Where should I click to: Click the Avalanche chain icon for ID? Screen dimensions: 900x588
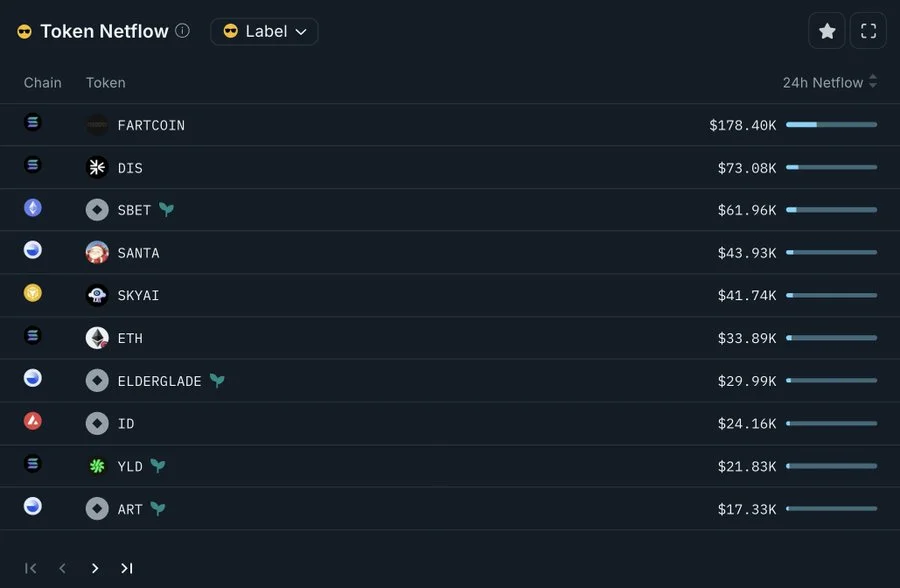click(33, 421)
